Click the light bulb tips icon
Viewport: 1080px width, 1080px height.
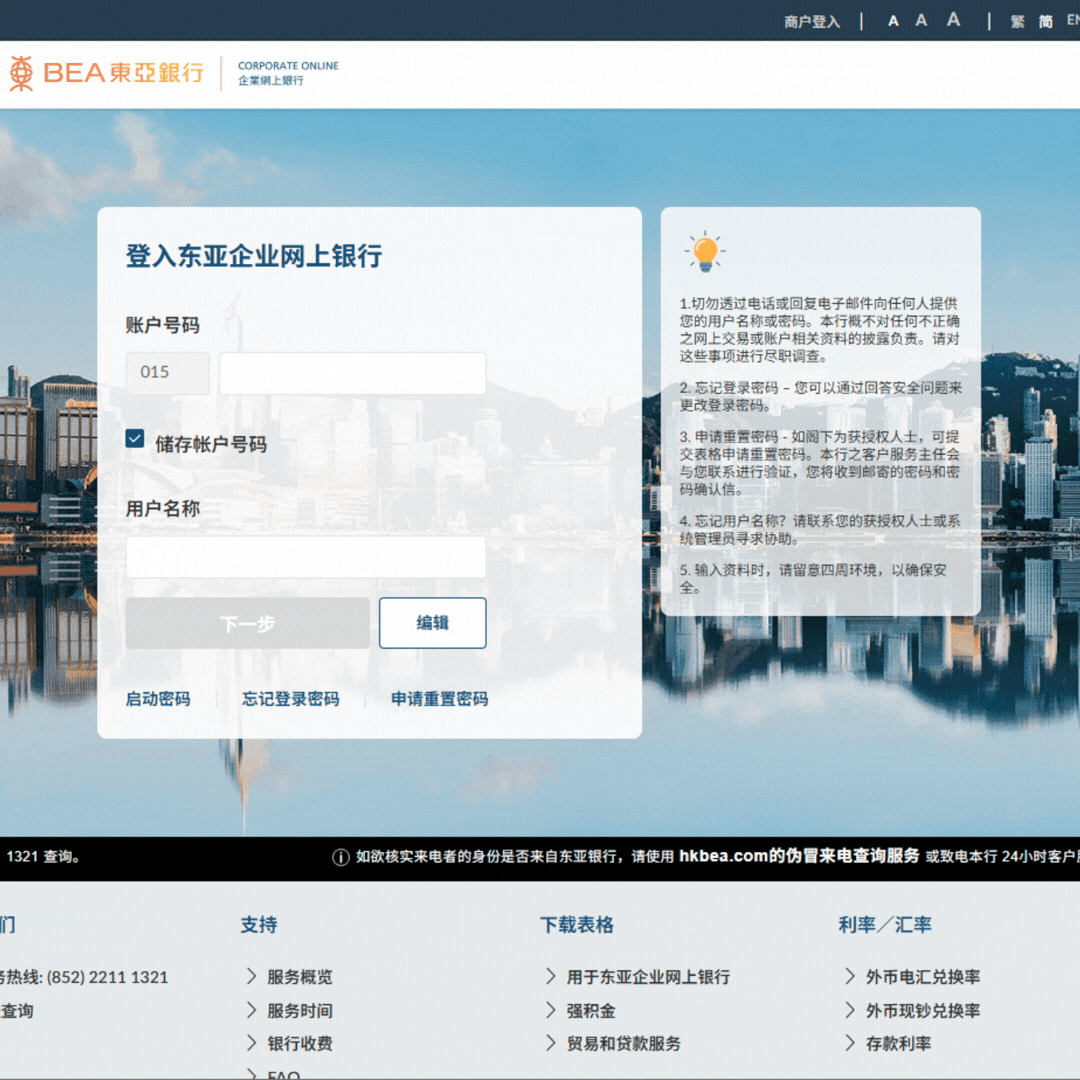(x=705, y=251)
